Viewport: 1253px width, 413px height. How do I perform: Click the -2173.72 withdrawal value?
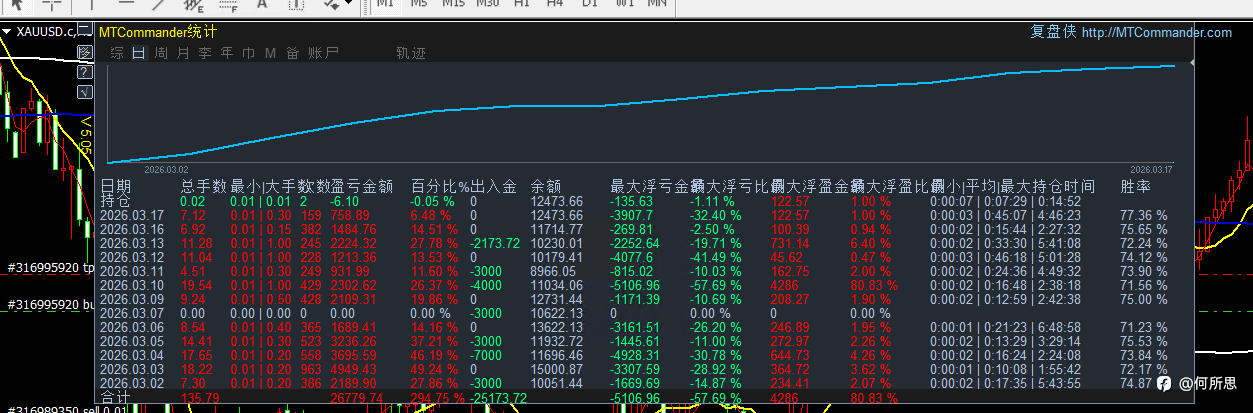click(x=496, y=243)
